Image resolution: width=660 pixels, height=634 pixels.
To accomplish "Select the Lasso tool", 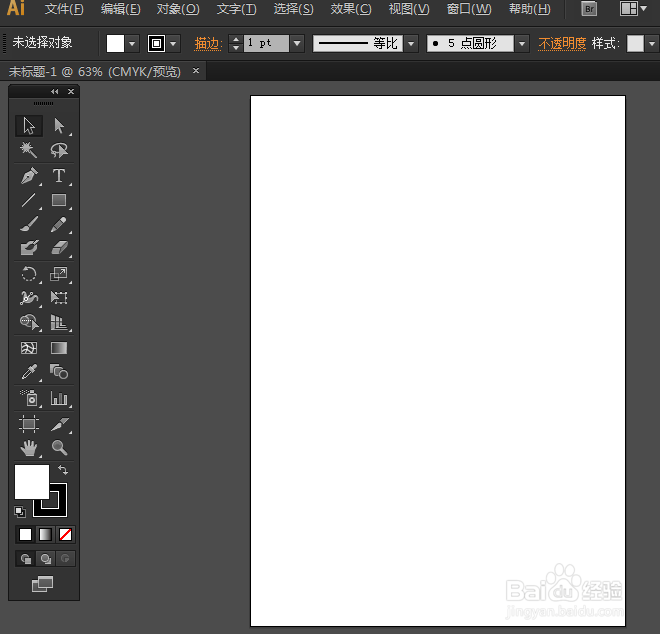I will 59,150.
